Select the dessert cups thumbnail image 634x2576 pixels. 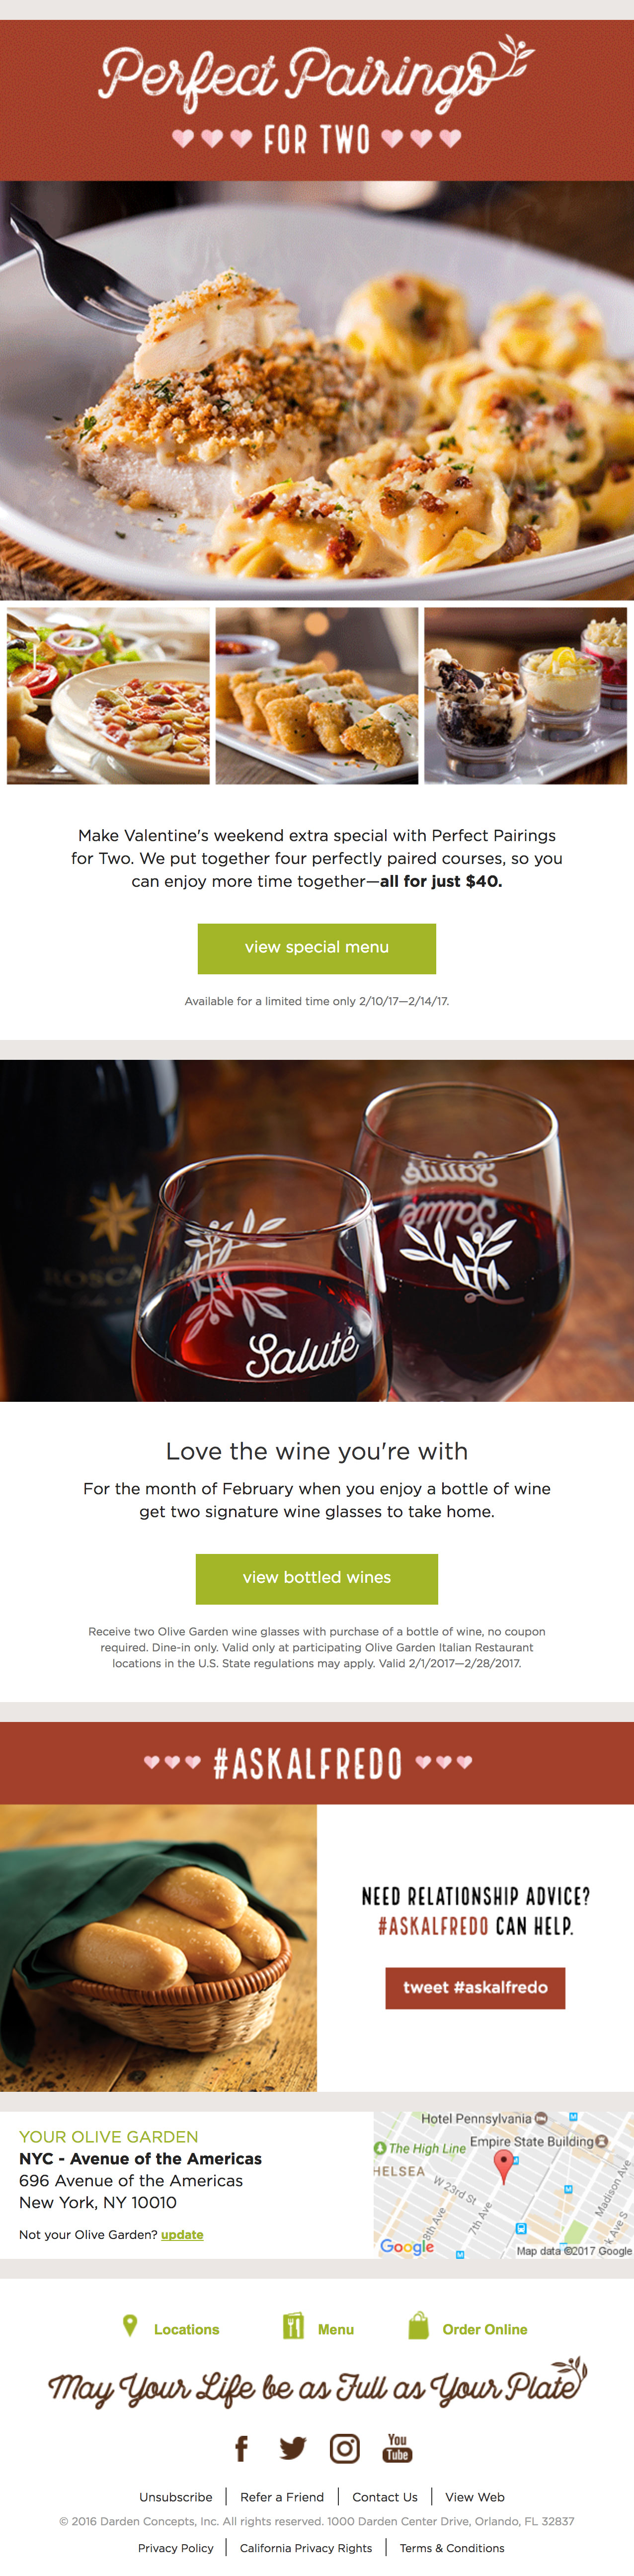pos(525,695)
